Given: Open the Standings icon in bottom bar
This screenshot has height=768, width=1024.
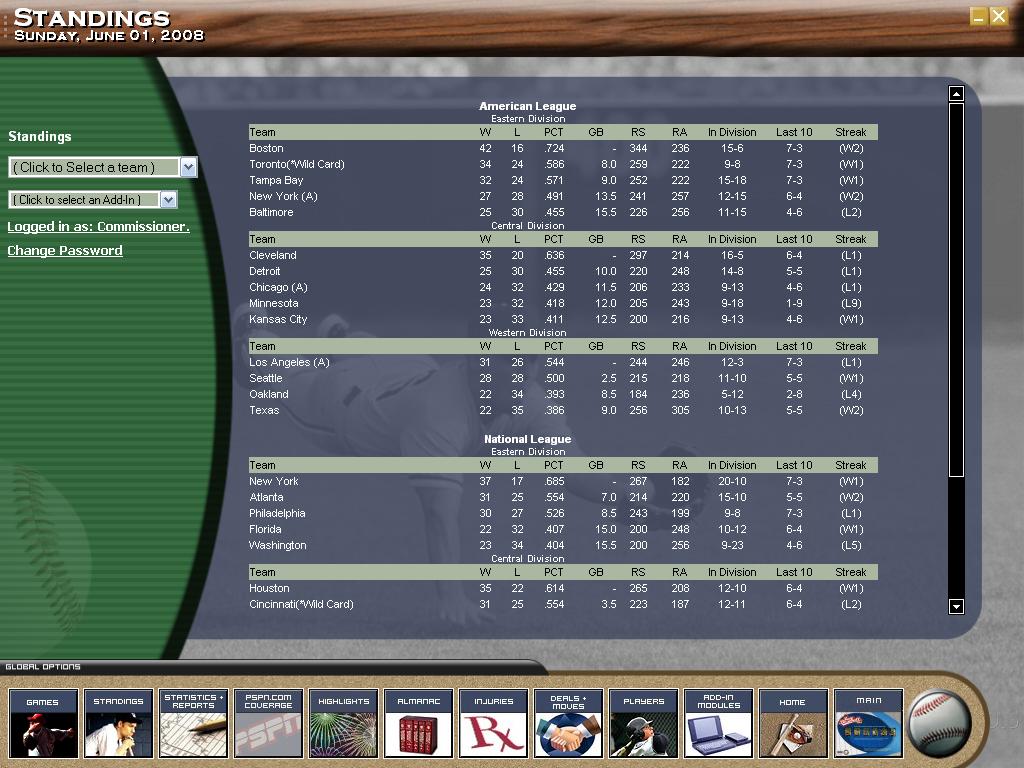Looking at the screenshot, I should pos(118,723).
